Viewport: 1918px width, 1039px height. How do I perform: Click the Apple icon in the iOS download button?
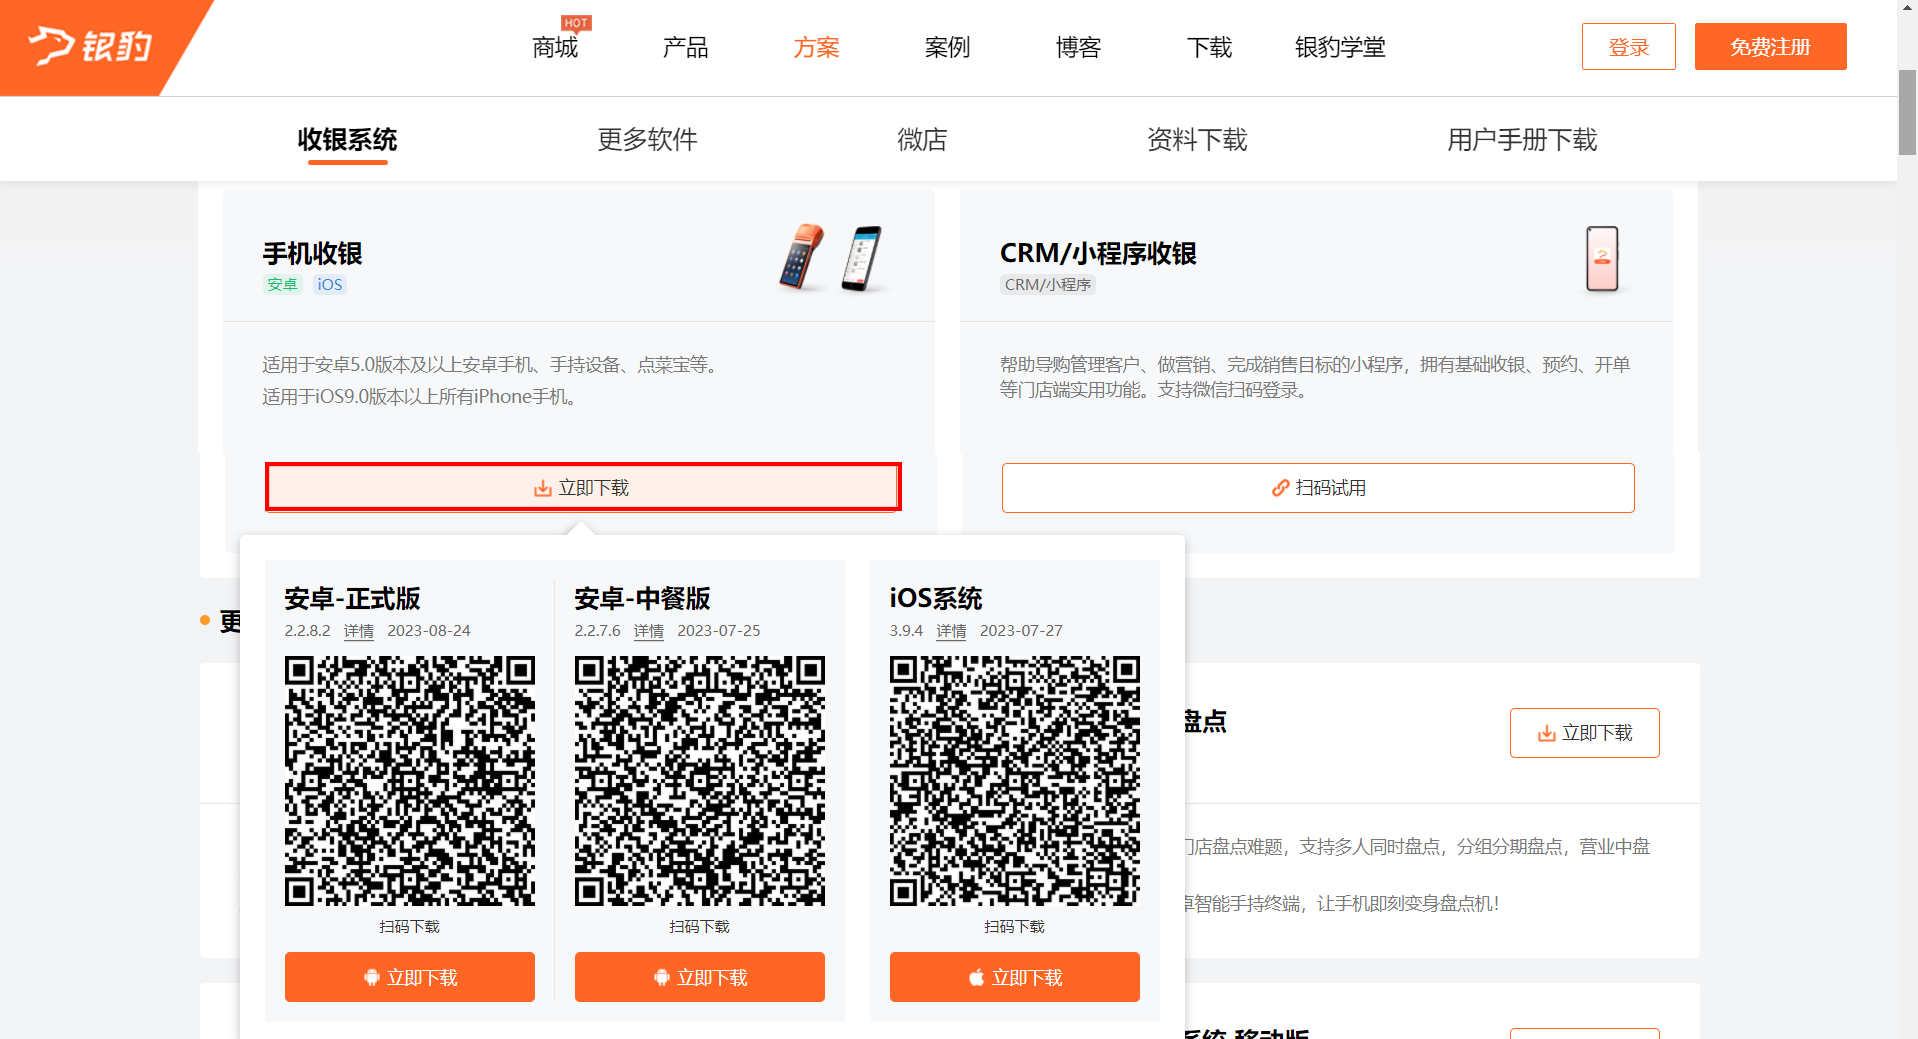tap(977, 977)
